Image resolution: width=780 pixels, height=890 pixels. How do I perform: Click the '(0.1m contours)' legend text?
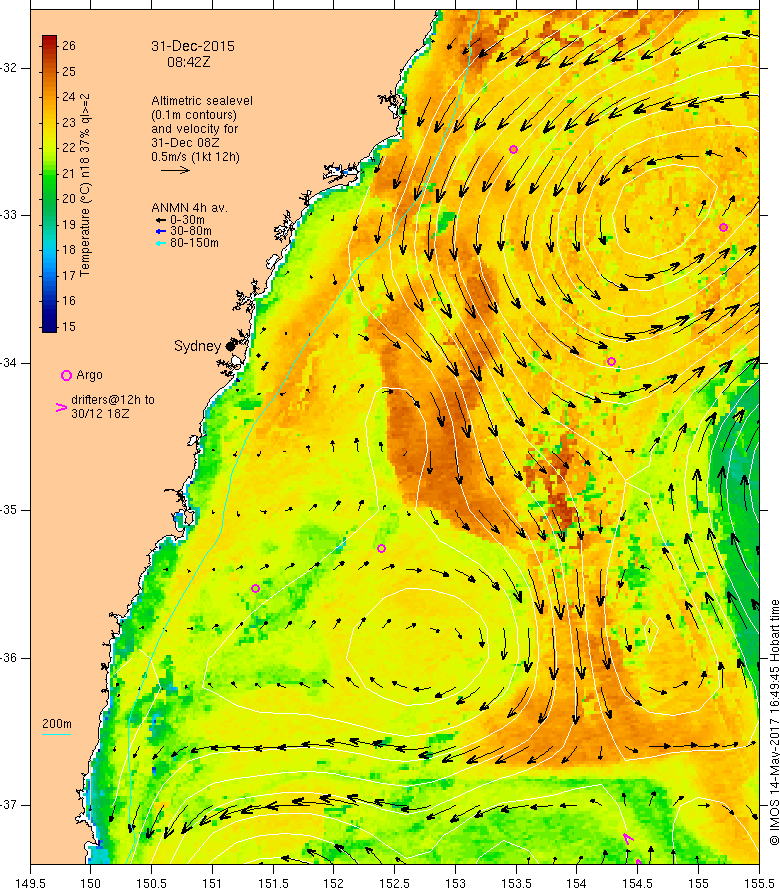194,115
